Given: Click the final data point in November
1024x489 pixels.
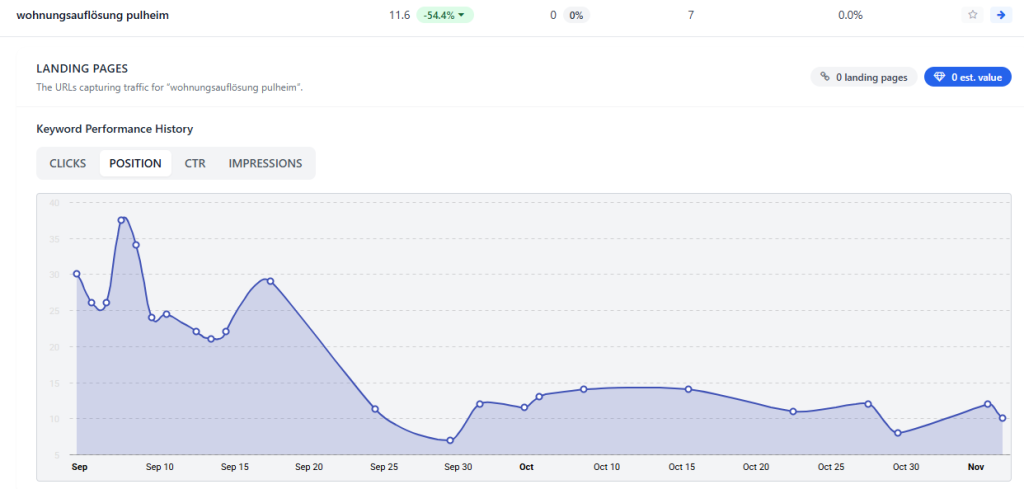Looking at the screenshot, I should (1002, 418).
